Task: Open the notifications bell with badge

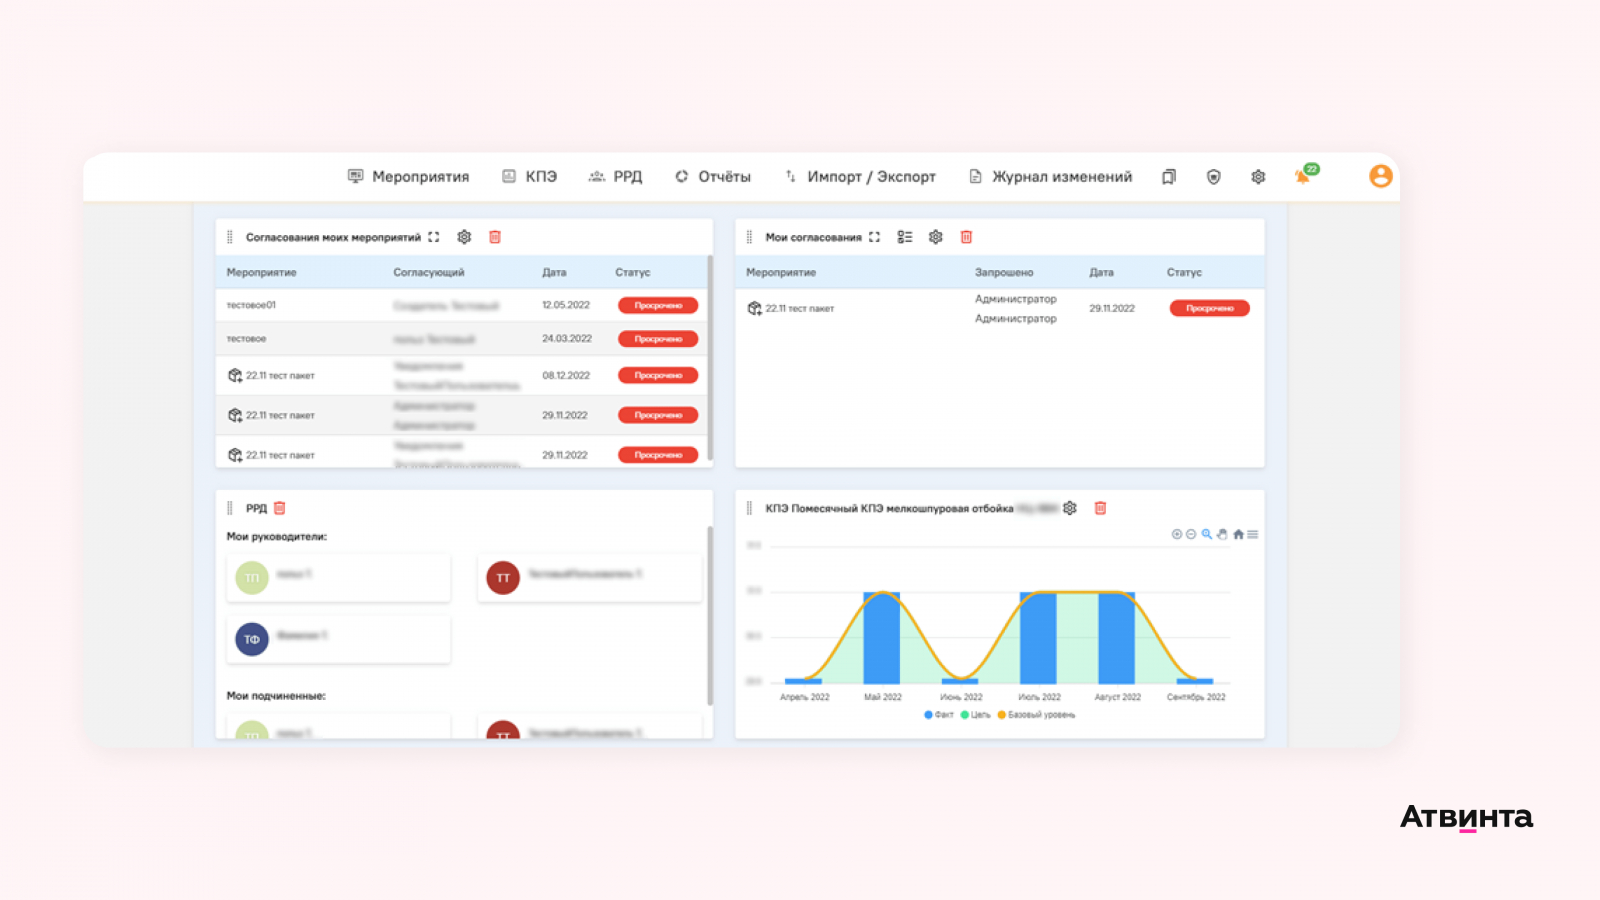Action: (1305, 175)
